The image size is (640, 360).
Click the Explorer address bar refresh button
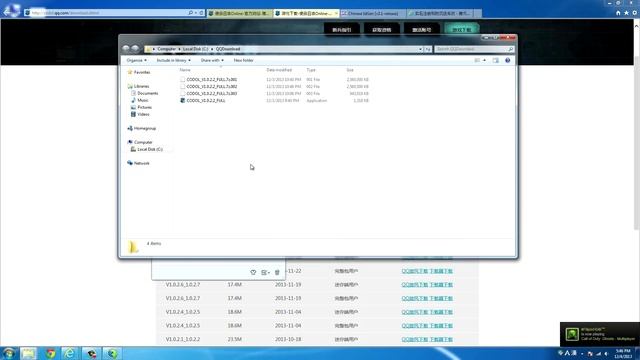[x=428, y=49]
